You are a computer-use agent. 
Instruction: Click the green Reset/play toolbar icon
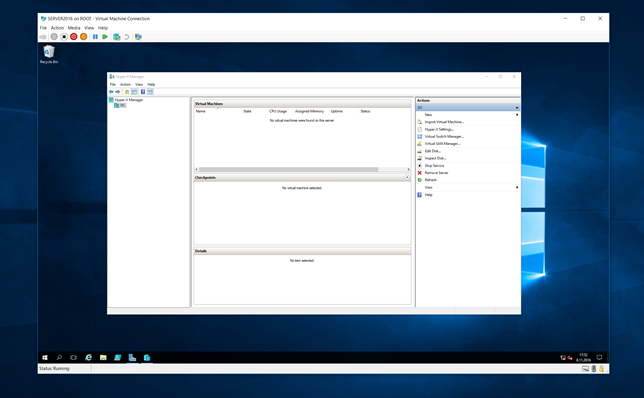tap(105, 37)
